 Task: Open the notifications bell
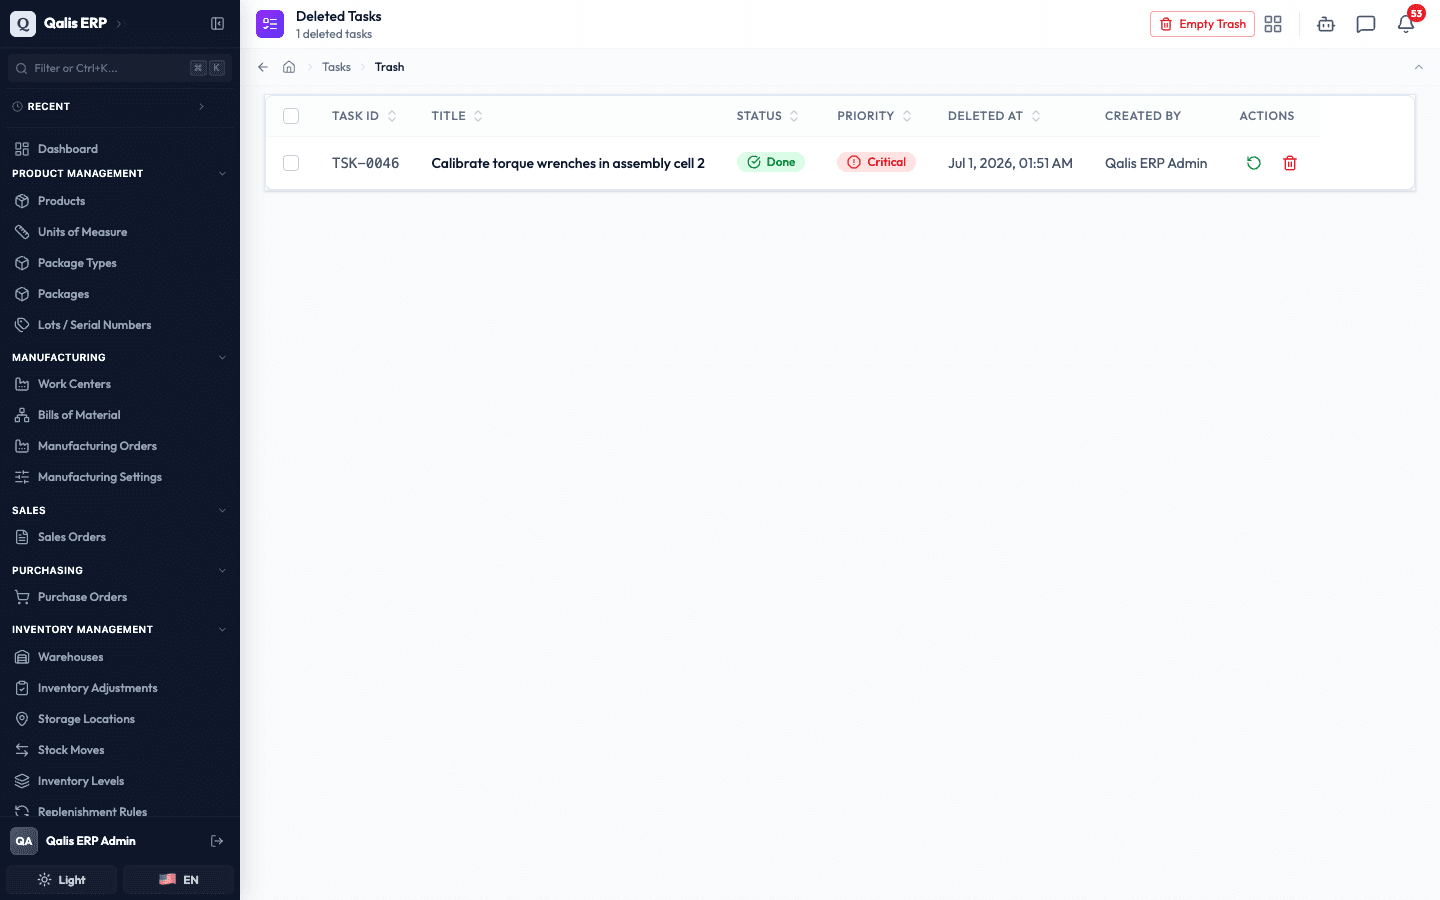(x=1406, y=24)
